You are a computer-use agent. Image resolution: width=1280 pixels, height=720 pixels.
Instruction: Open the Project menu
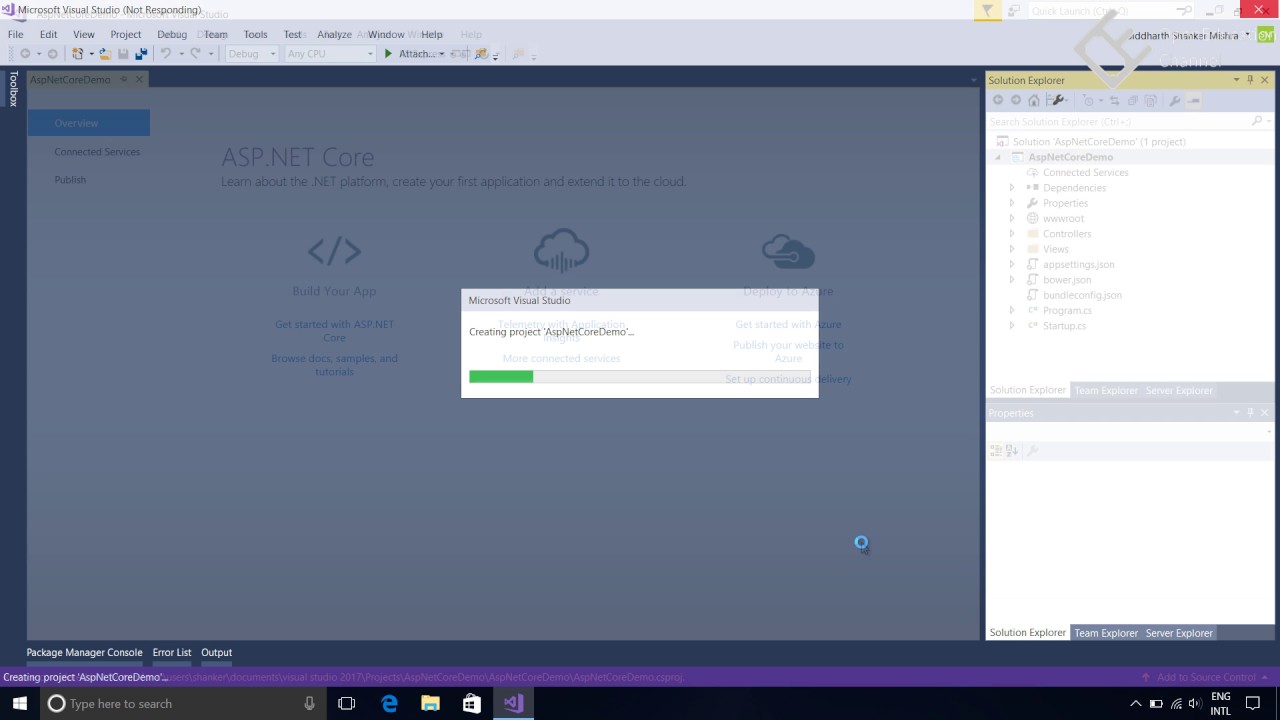[x=126, y=34]
